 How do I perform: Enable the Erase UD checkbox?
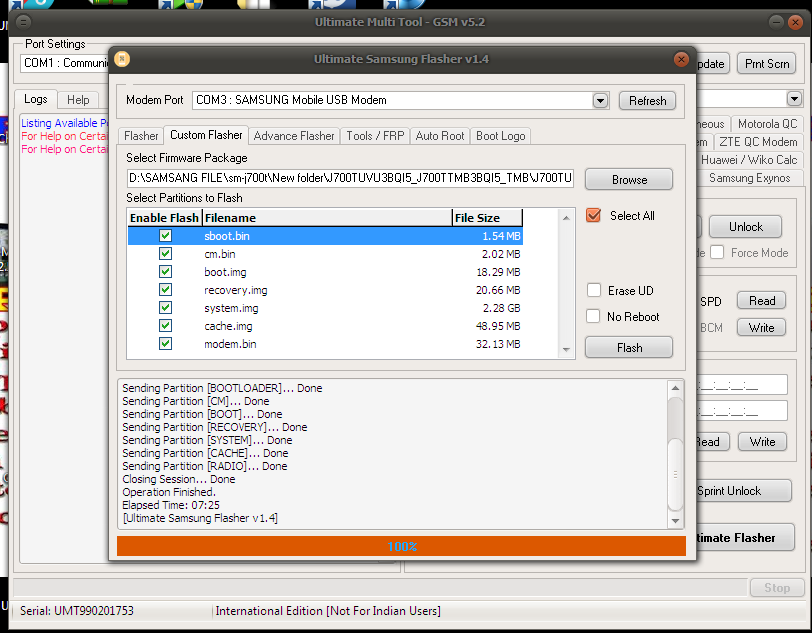click(x=593, y=290)
